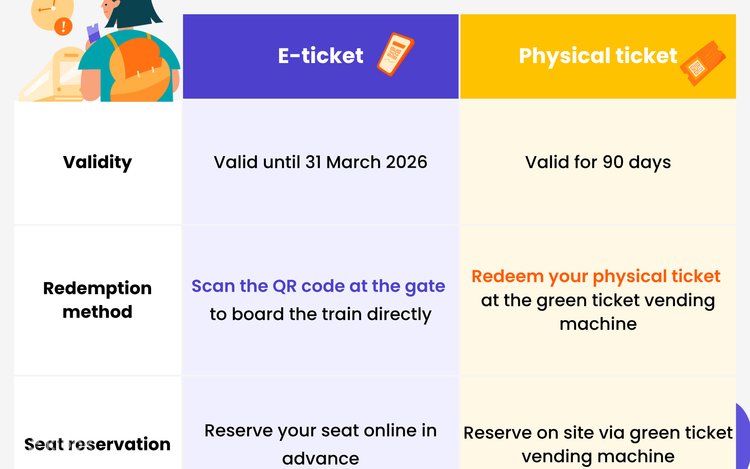Click the "Valid for 90 days" cell
Viewport: 750px width, 469px height.
[x=597, y=162]
